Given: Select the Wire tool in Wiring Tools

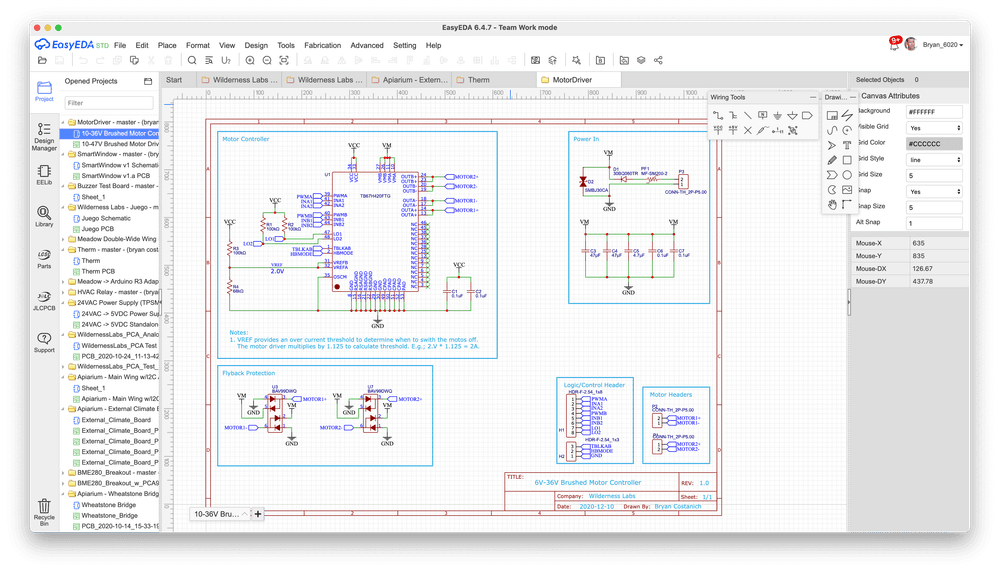Looking at the screenshot, I should click(718, 115).
